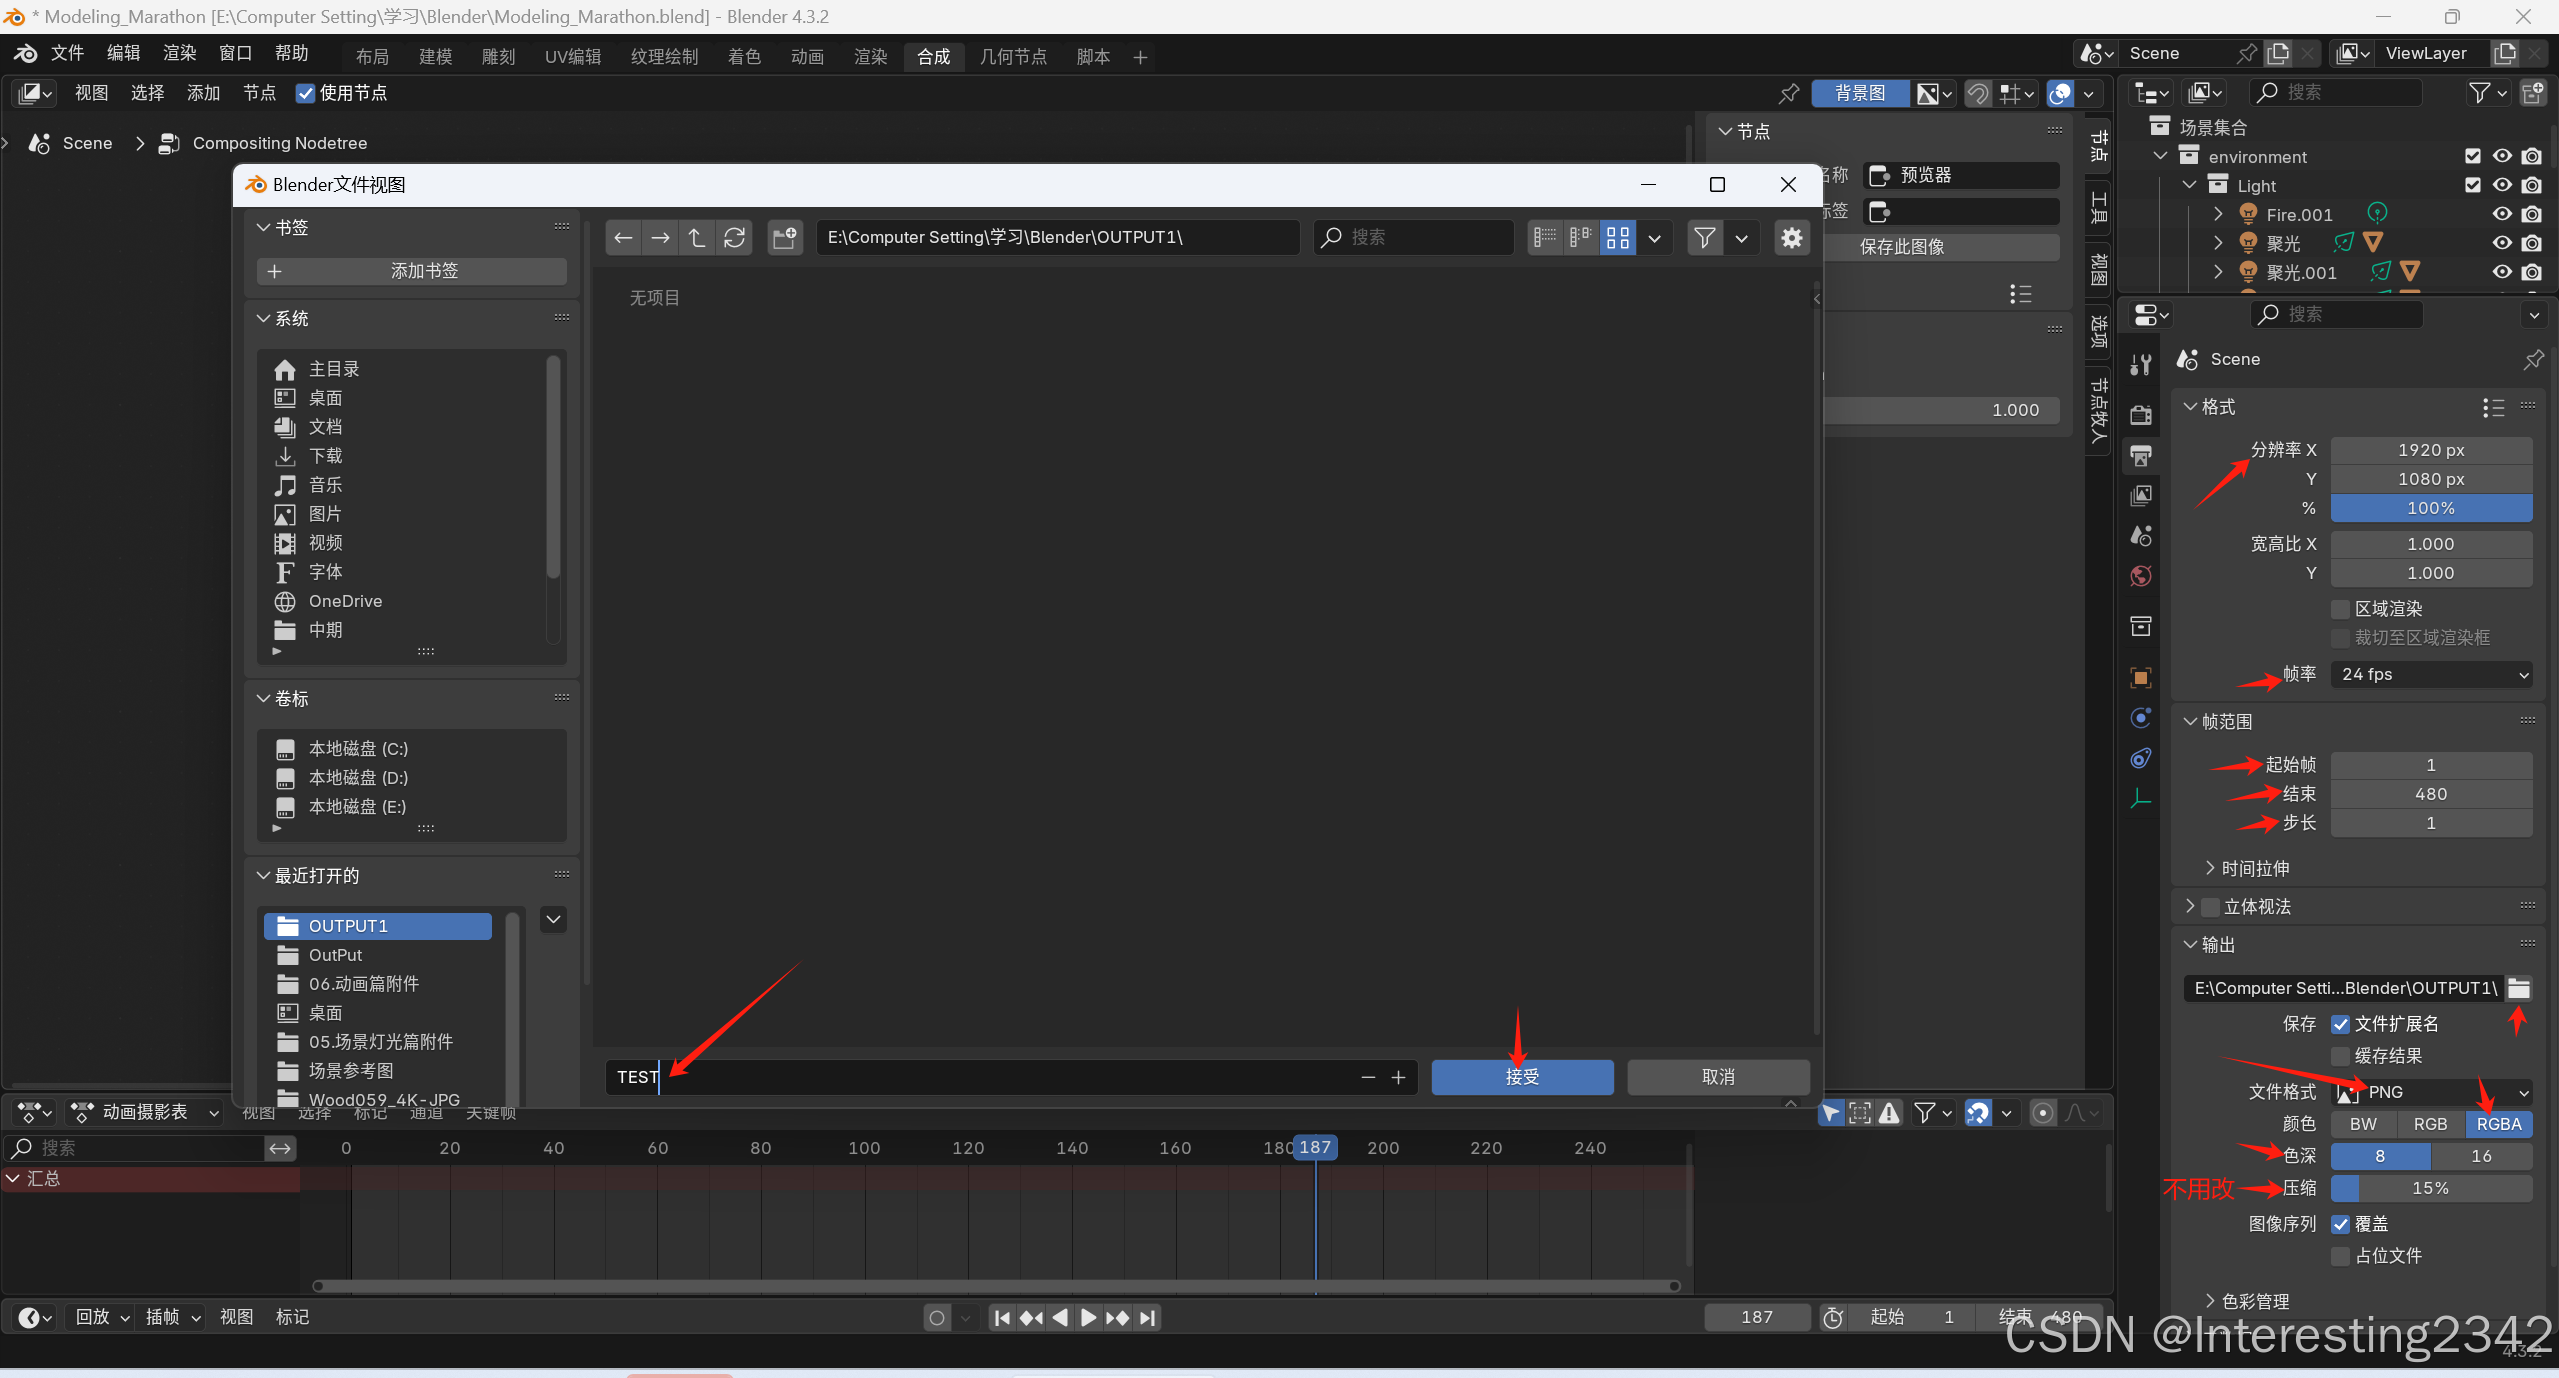
Task: Open Output properties tab icon
Action: pos(2140,456)
